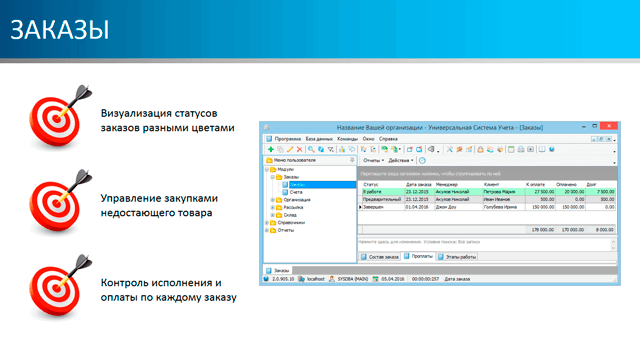Select the Счета module in the tree
The height and width of the screenshot is (360, 640).
(296, 192)
